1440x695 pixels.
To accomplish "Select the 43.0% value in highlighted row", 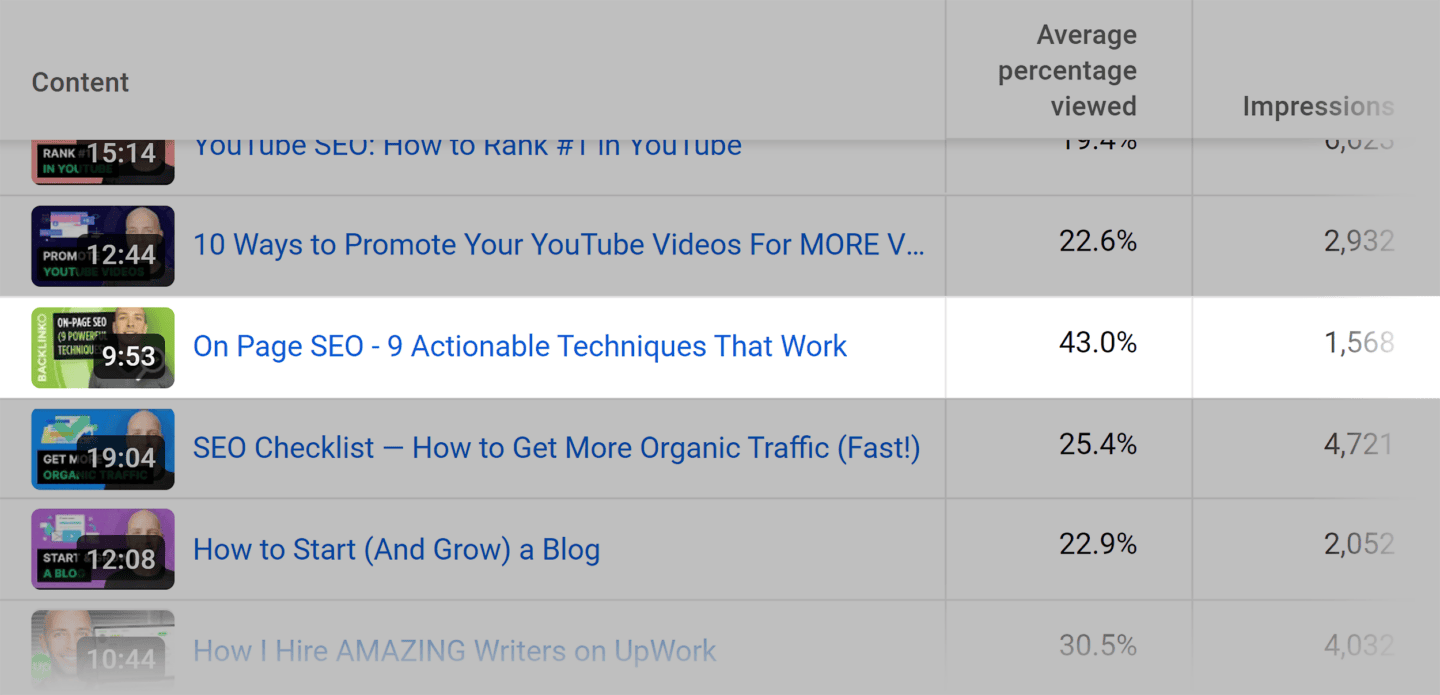I will 1097,342.
